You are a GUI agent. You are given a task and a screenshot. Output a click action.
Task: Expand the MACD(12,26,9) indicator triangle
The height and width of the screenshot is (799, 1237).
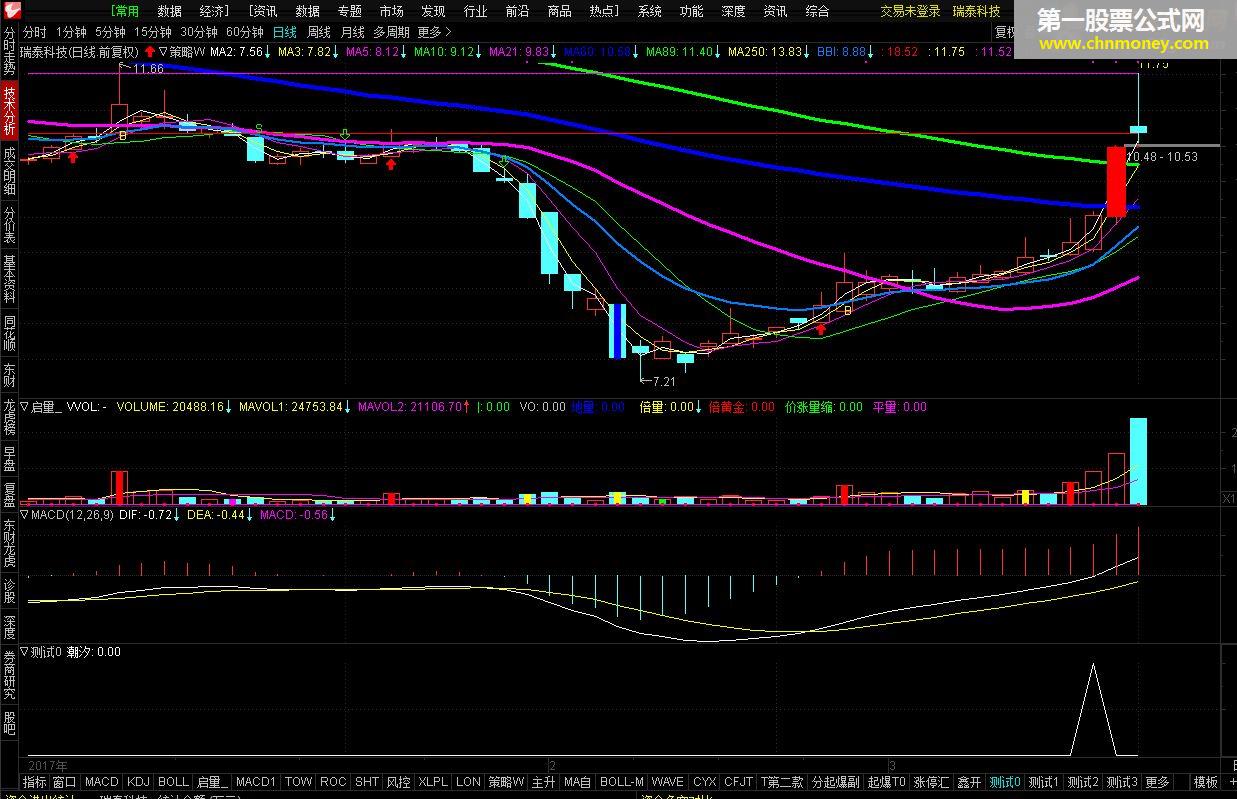pos(25,515)
